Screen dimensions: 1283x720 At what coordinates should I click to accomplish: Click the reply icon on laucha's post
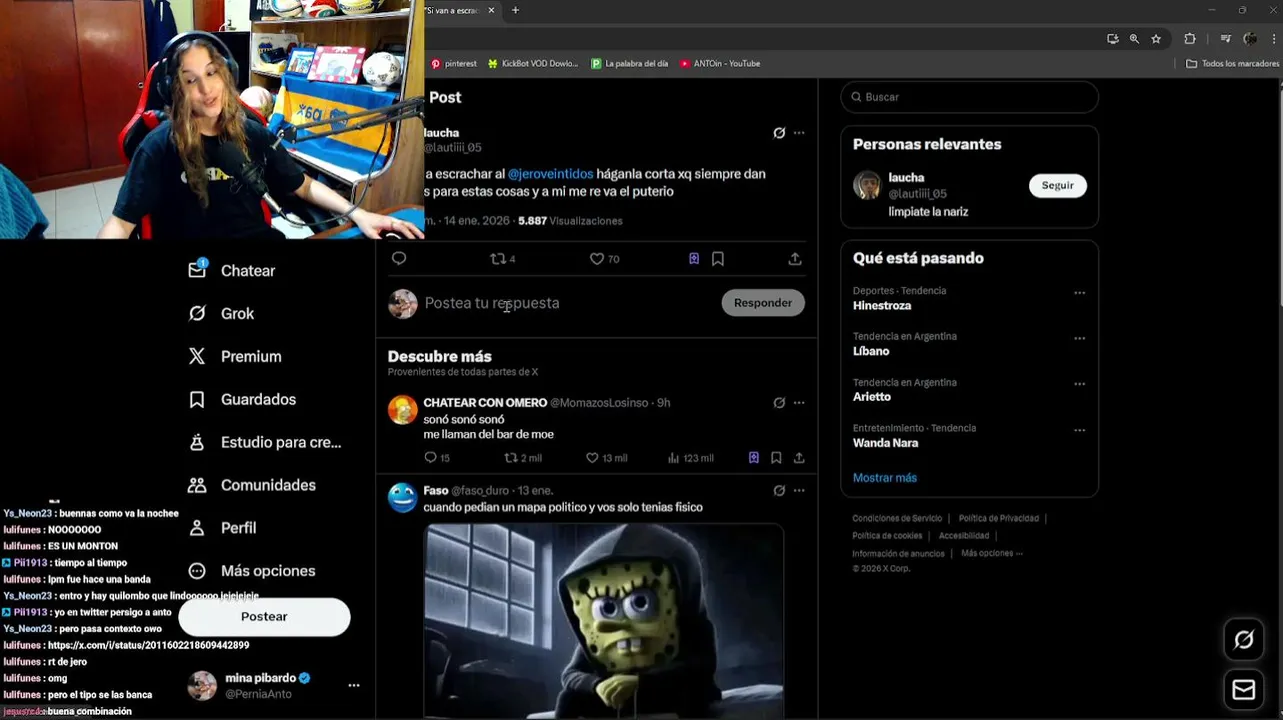[x=399, y=259]
